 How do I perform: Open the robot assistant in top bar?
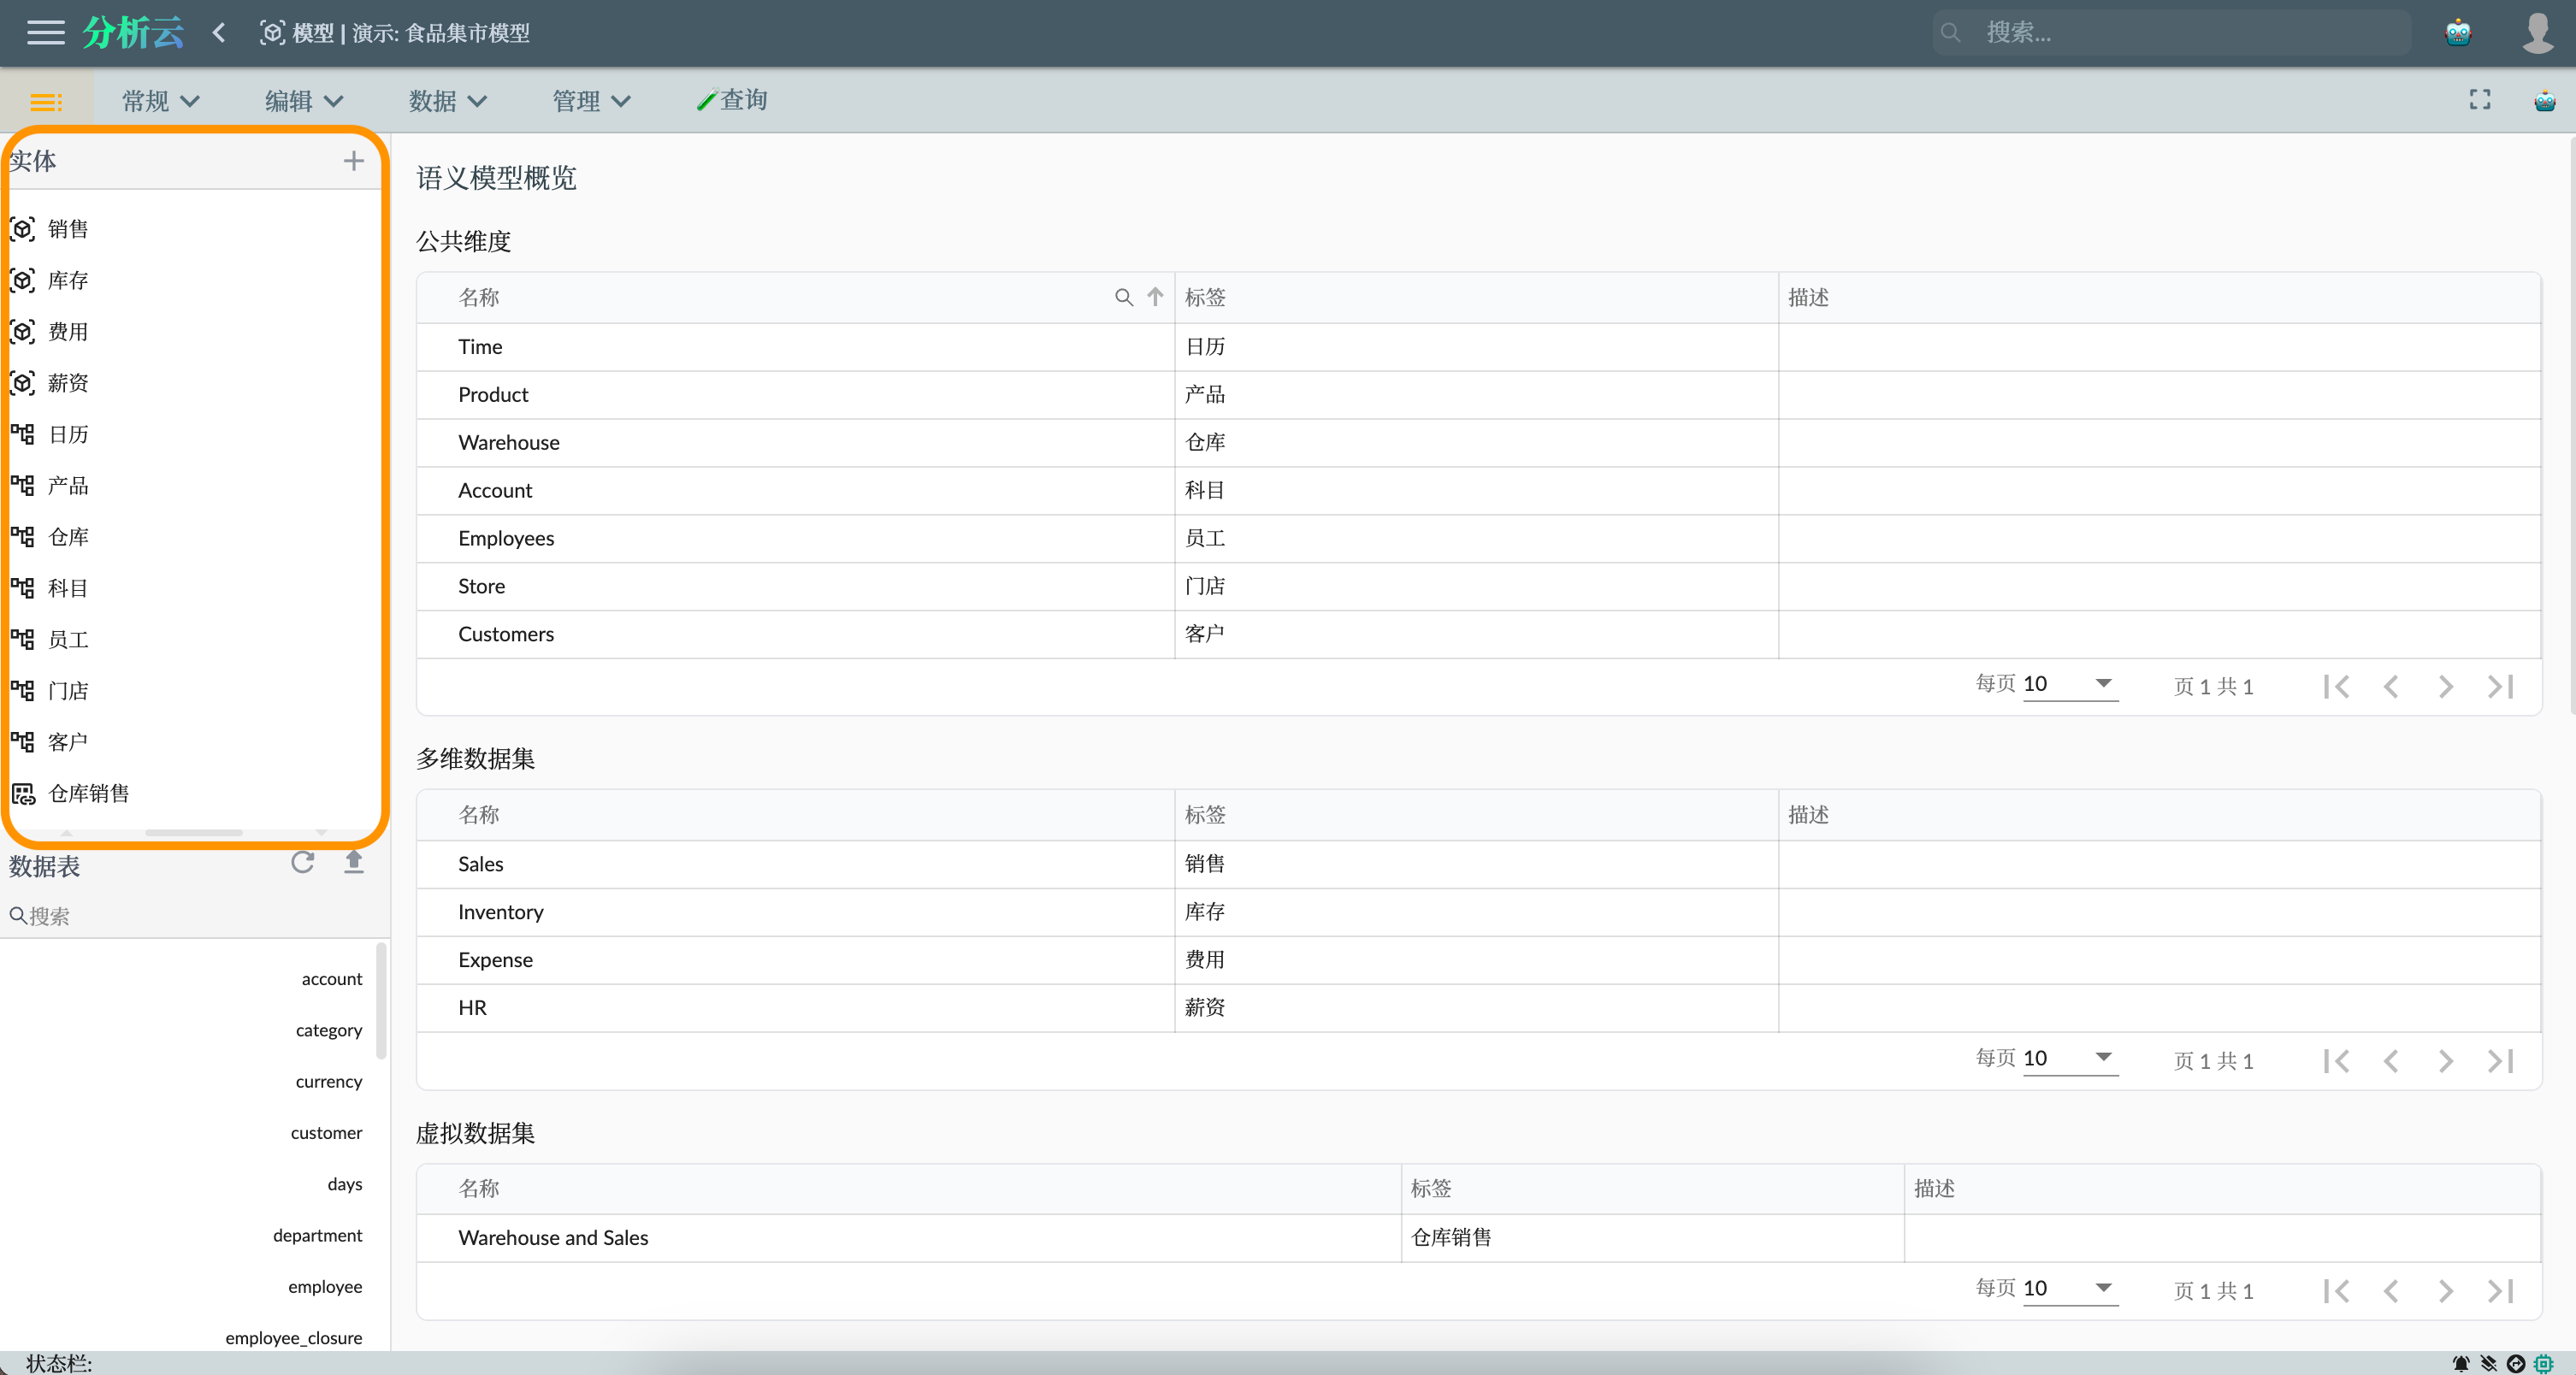point(2457,33)
